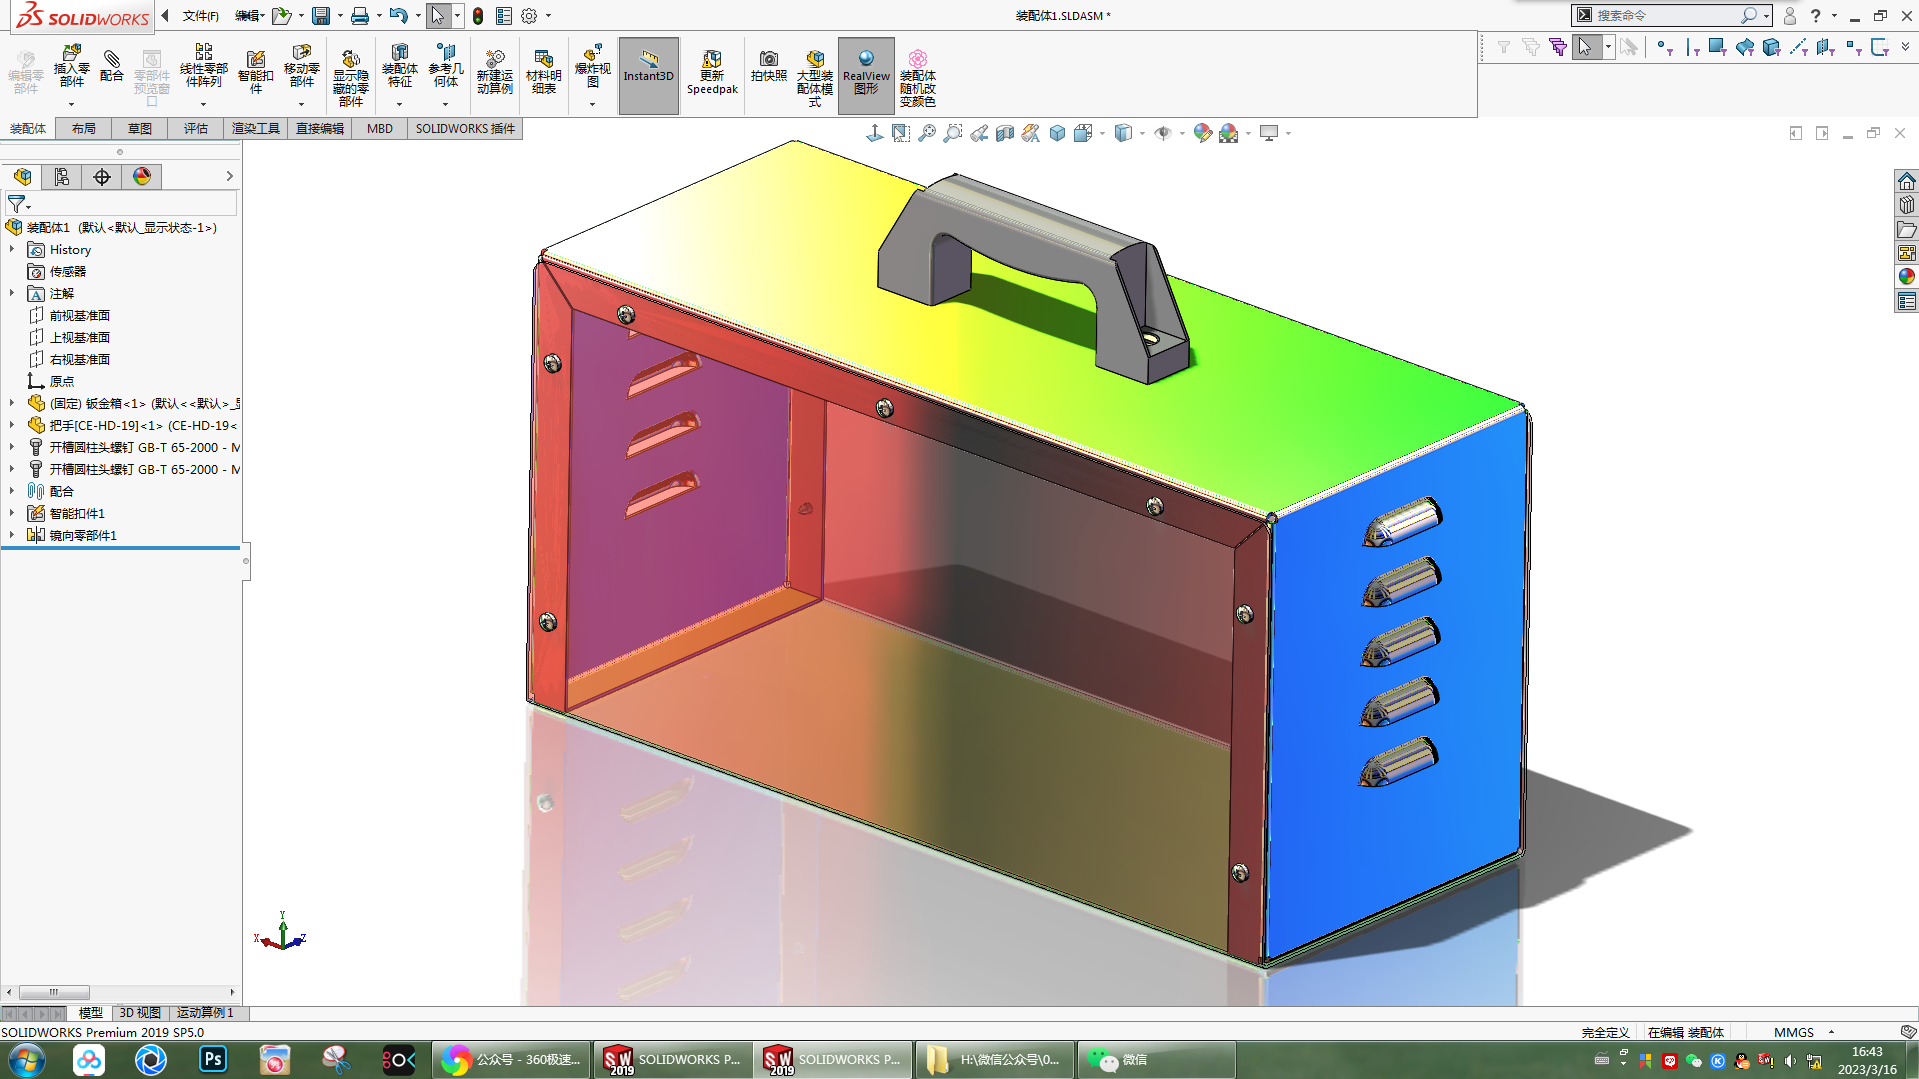The height and width of the screenshot is (1079, 1919).
Task: Open the Appearances color ball in task pane
Action: (1907, 277)
